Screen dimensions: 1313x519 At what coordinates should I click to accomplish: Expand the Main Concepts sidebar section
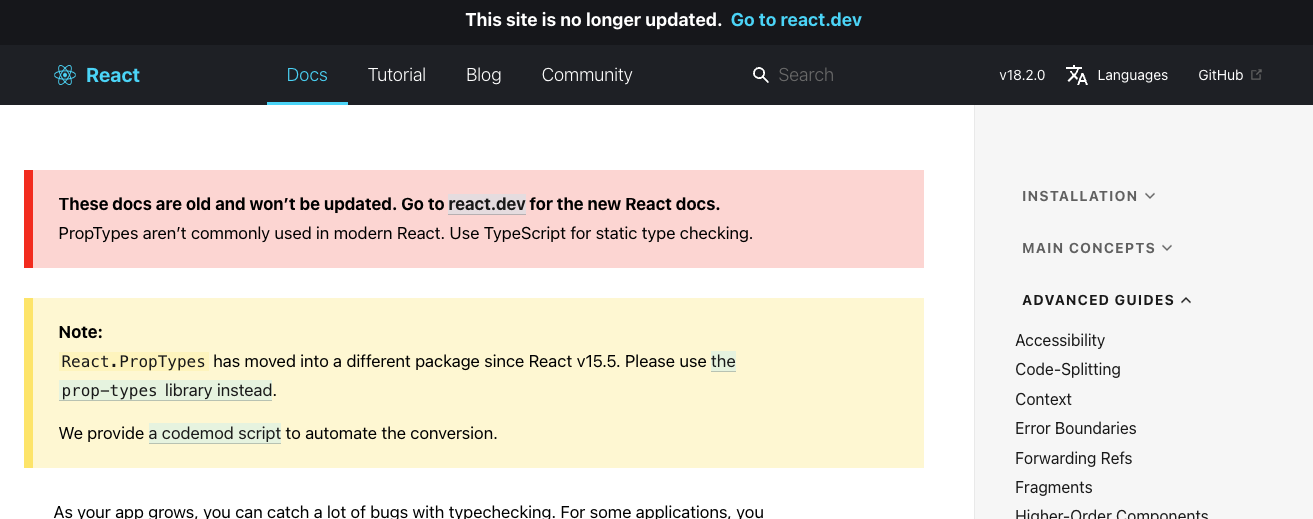pos(1098,248)
